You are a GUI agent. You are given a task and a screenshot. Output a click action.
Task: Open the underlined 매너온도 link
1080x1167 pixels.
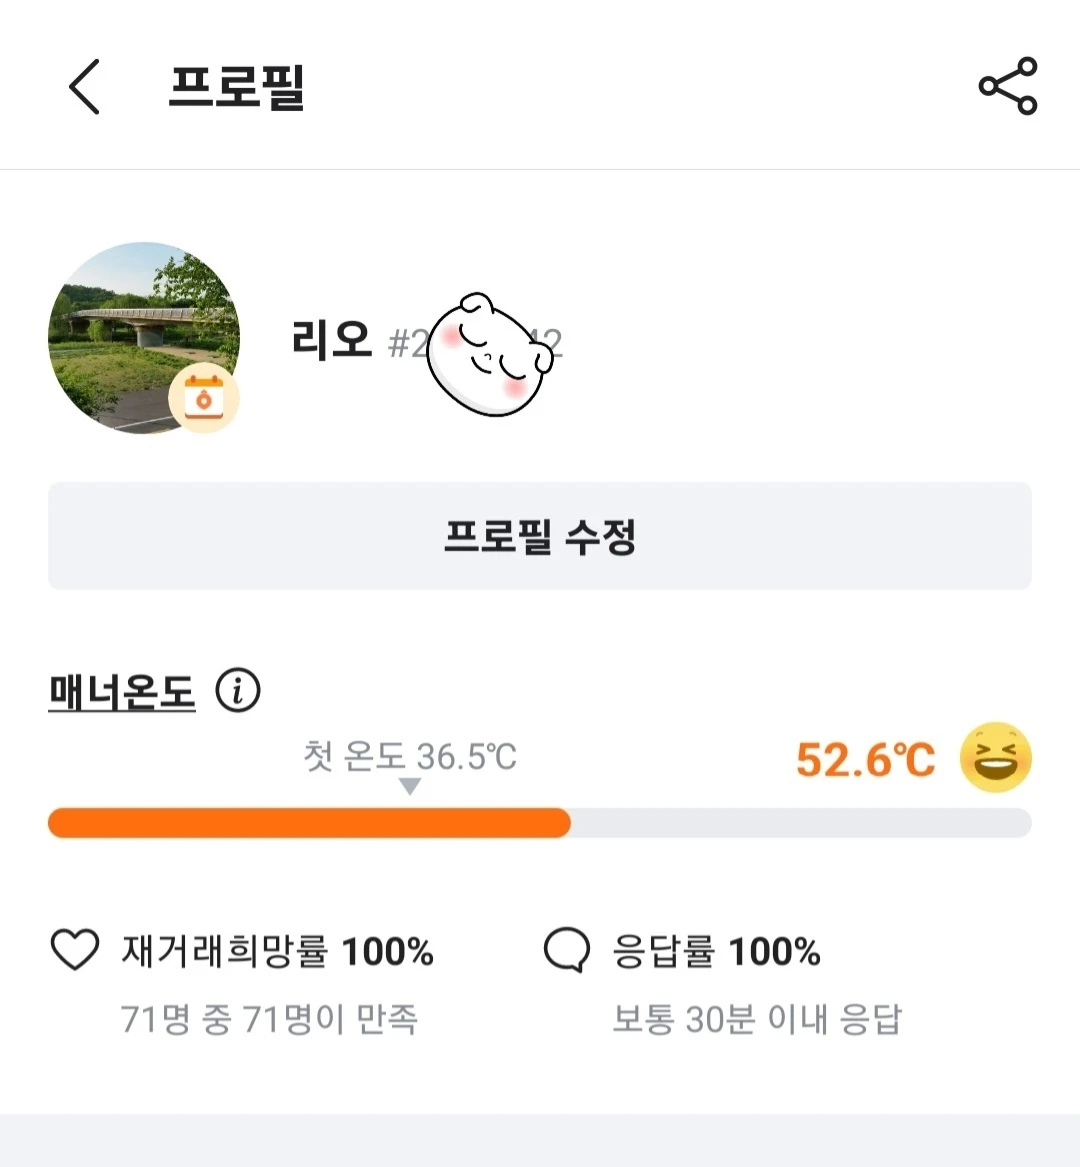[x=122, y=691]
